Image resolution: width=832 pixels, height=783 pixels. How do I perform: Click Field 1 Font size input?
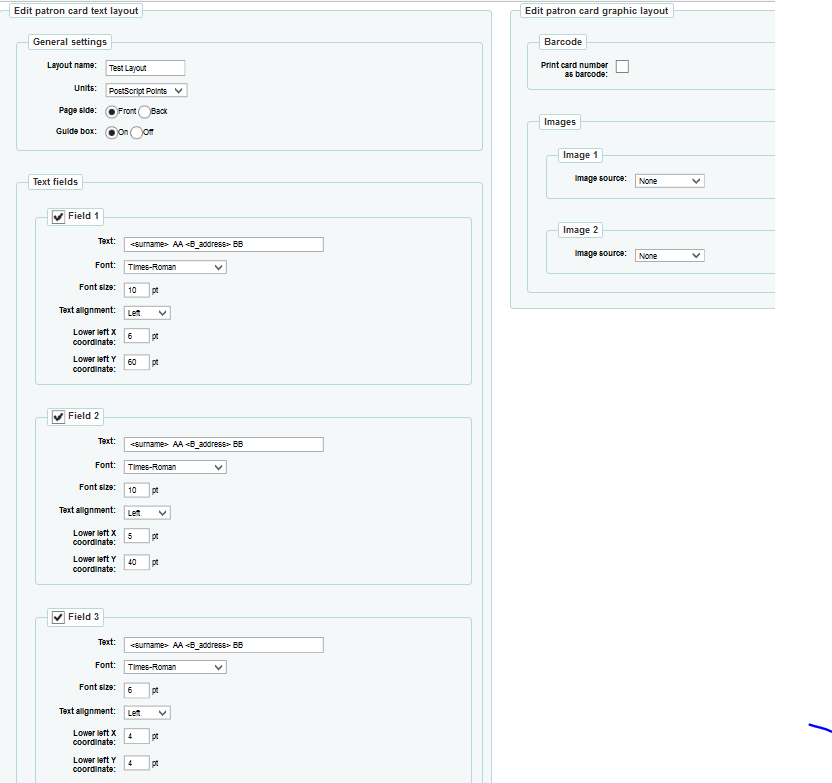point(137,290)
